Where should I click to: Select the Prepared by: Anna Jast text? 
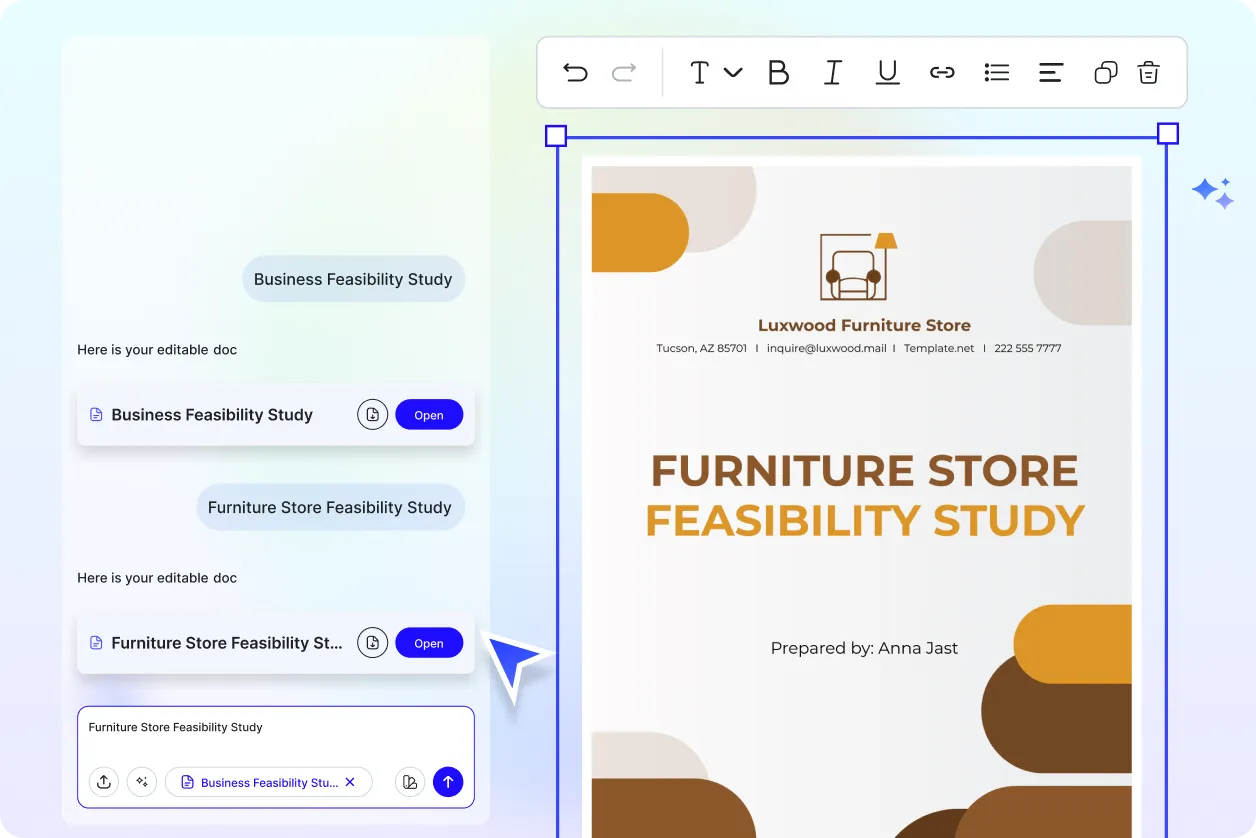pyautogui.click(x=864, y=648)
